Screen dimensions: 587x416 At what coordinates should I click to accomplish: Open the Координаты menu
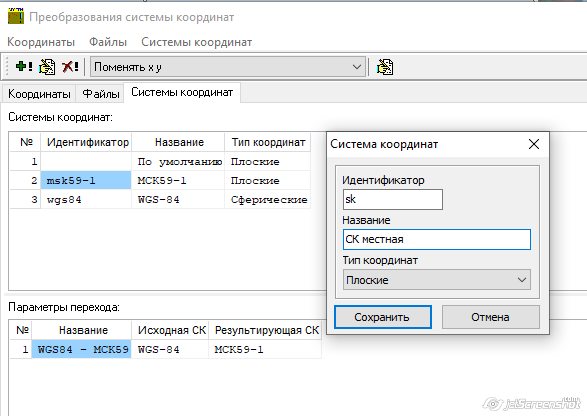coord(41,42)
